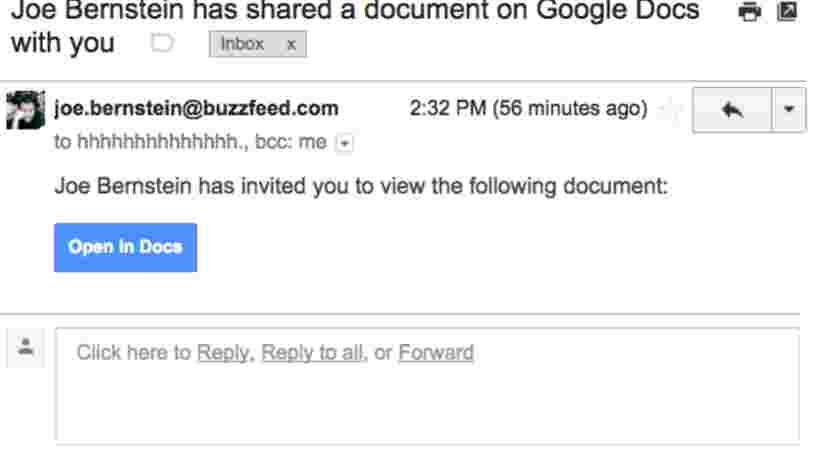Screen dimensions: 816x459
Task: Click the 2:32 PM timestamp
Action: point(528,108)
